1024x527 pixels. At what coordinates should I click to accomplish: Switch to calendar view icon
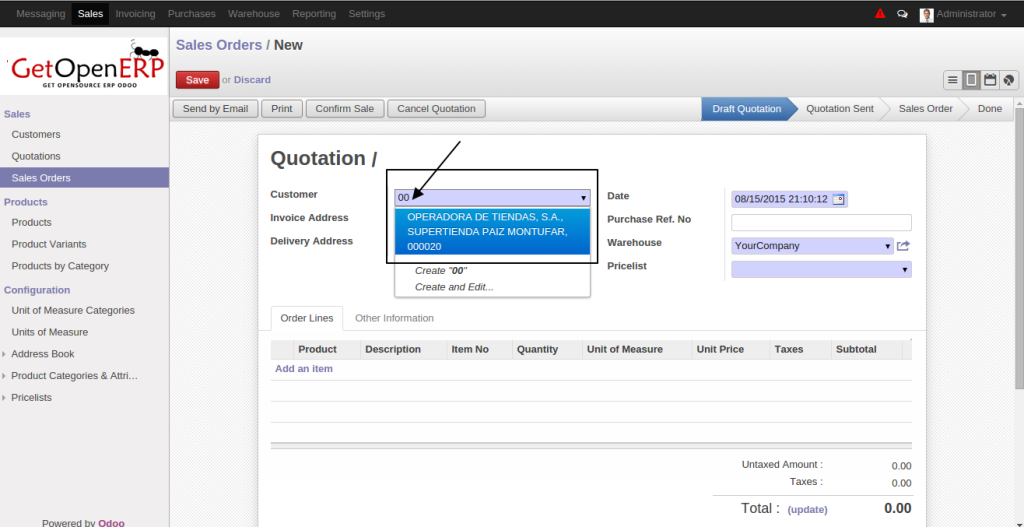tap(990, 80)
